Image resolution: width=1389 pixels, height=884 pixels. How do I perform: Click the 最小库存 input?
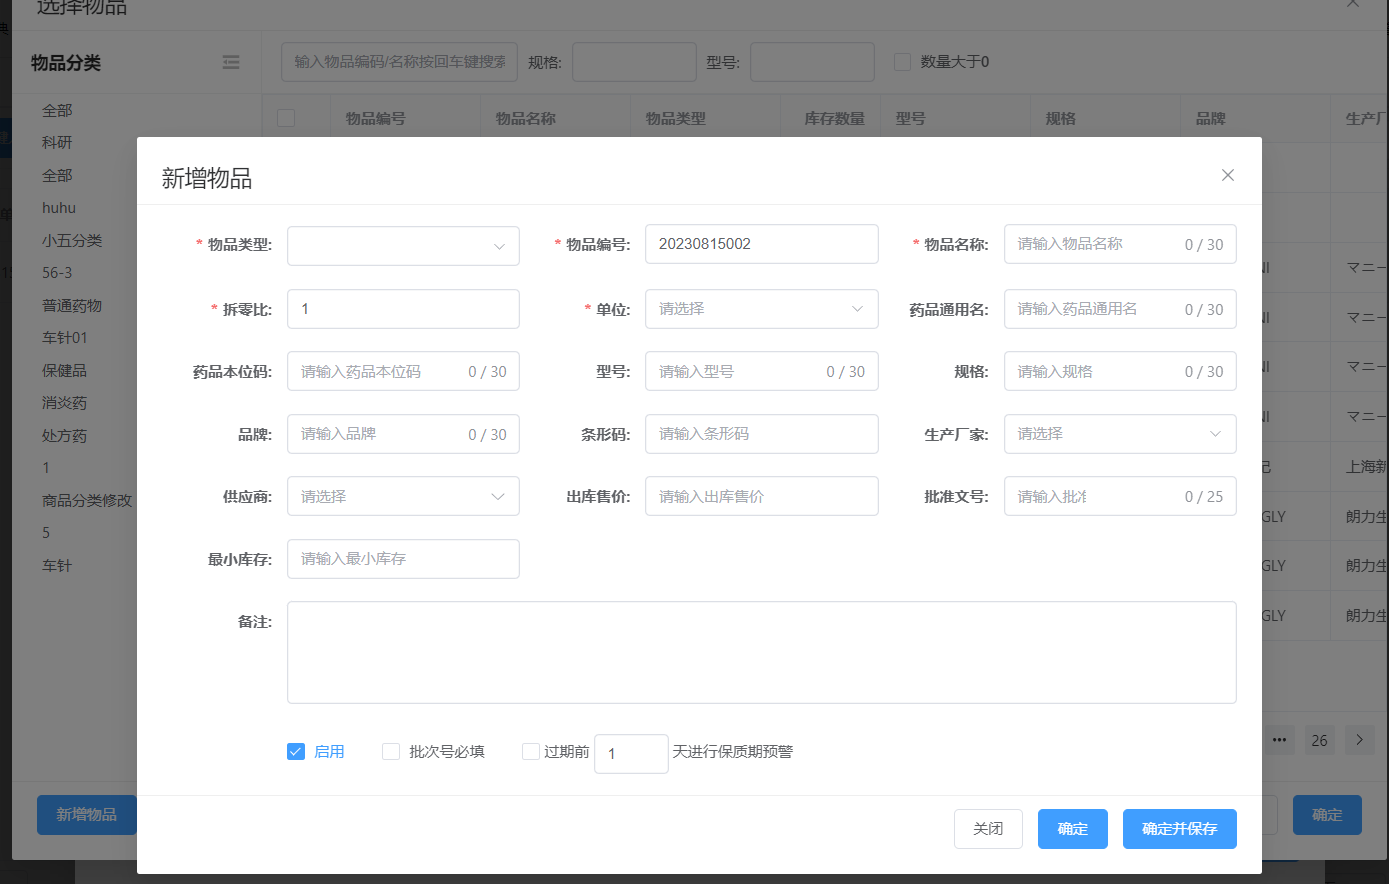coord(403,559)
